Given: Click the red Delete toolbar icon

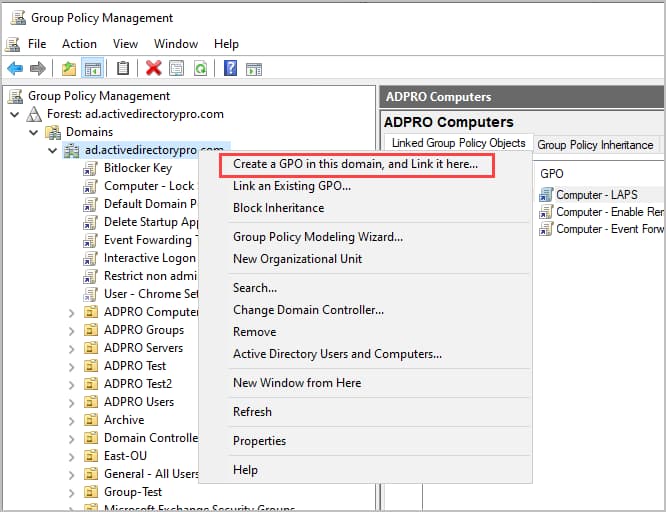Looking at the screenshot, I should tap(153, 68).
